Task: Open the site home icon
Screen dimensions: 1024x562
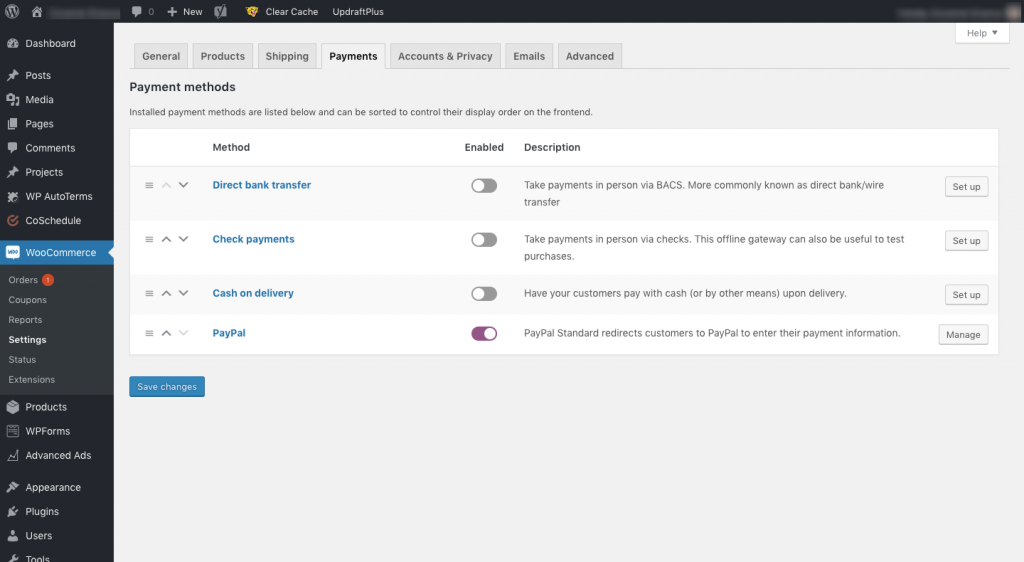Action: pos(37,12)
